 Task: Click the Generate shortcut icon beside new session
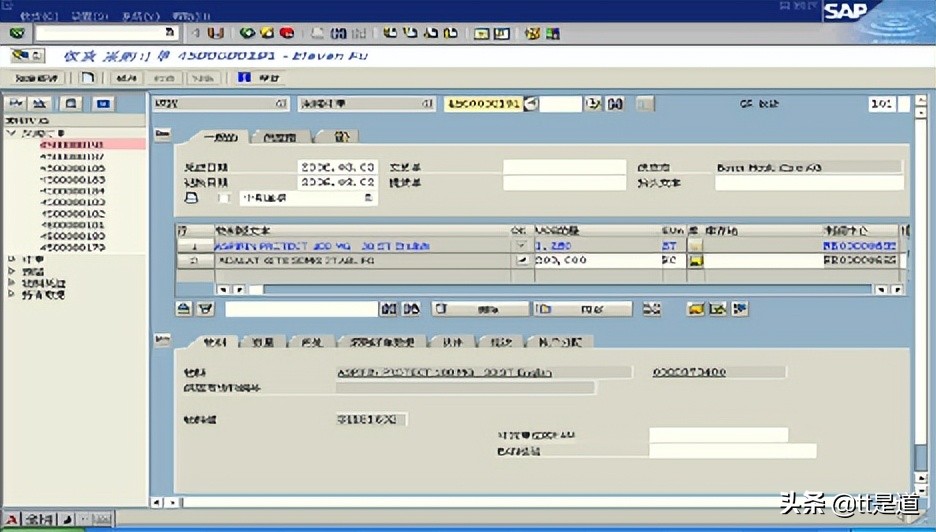click(x=501, y=33)
